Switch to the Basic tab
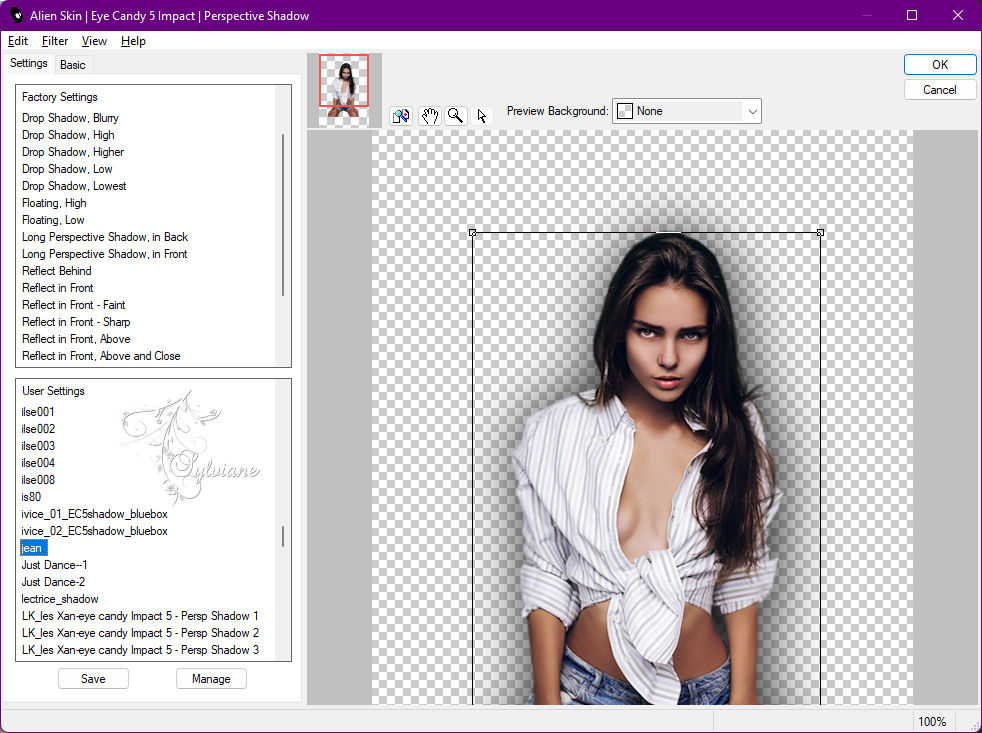 click(73, 65)
